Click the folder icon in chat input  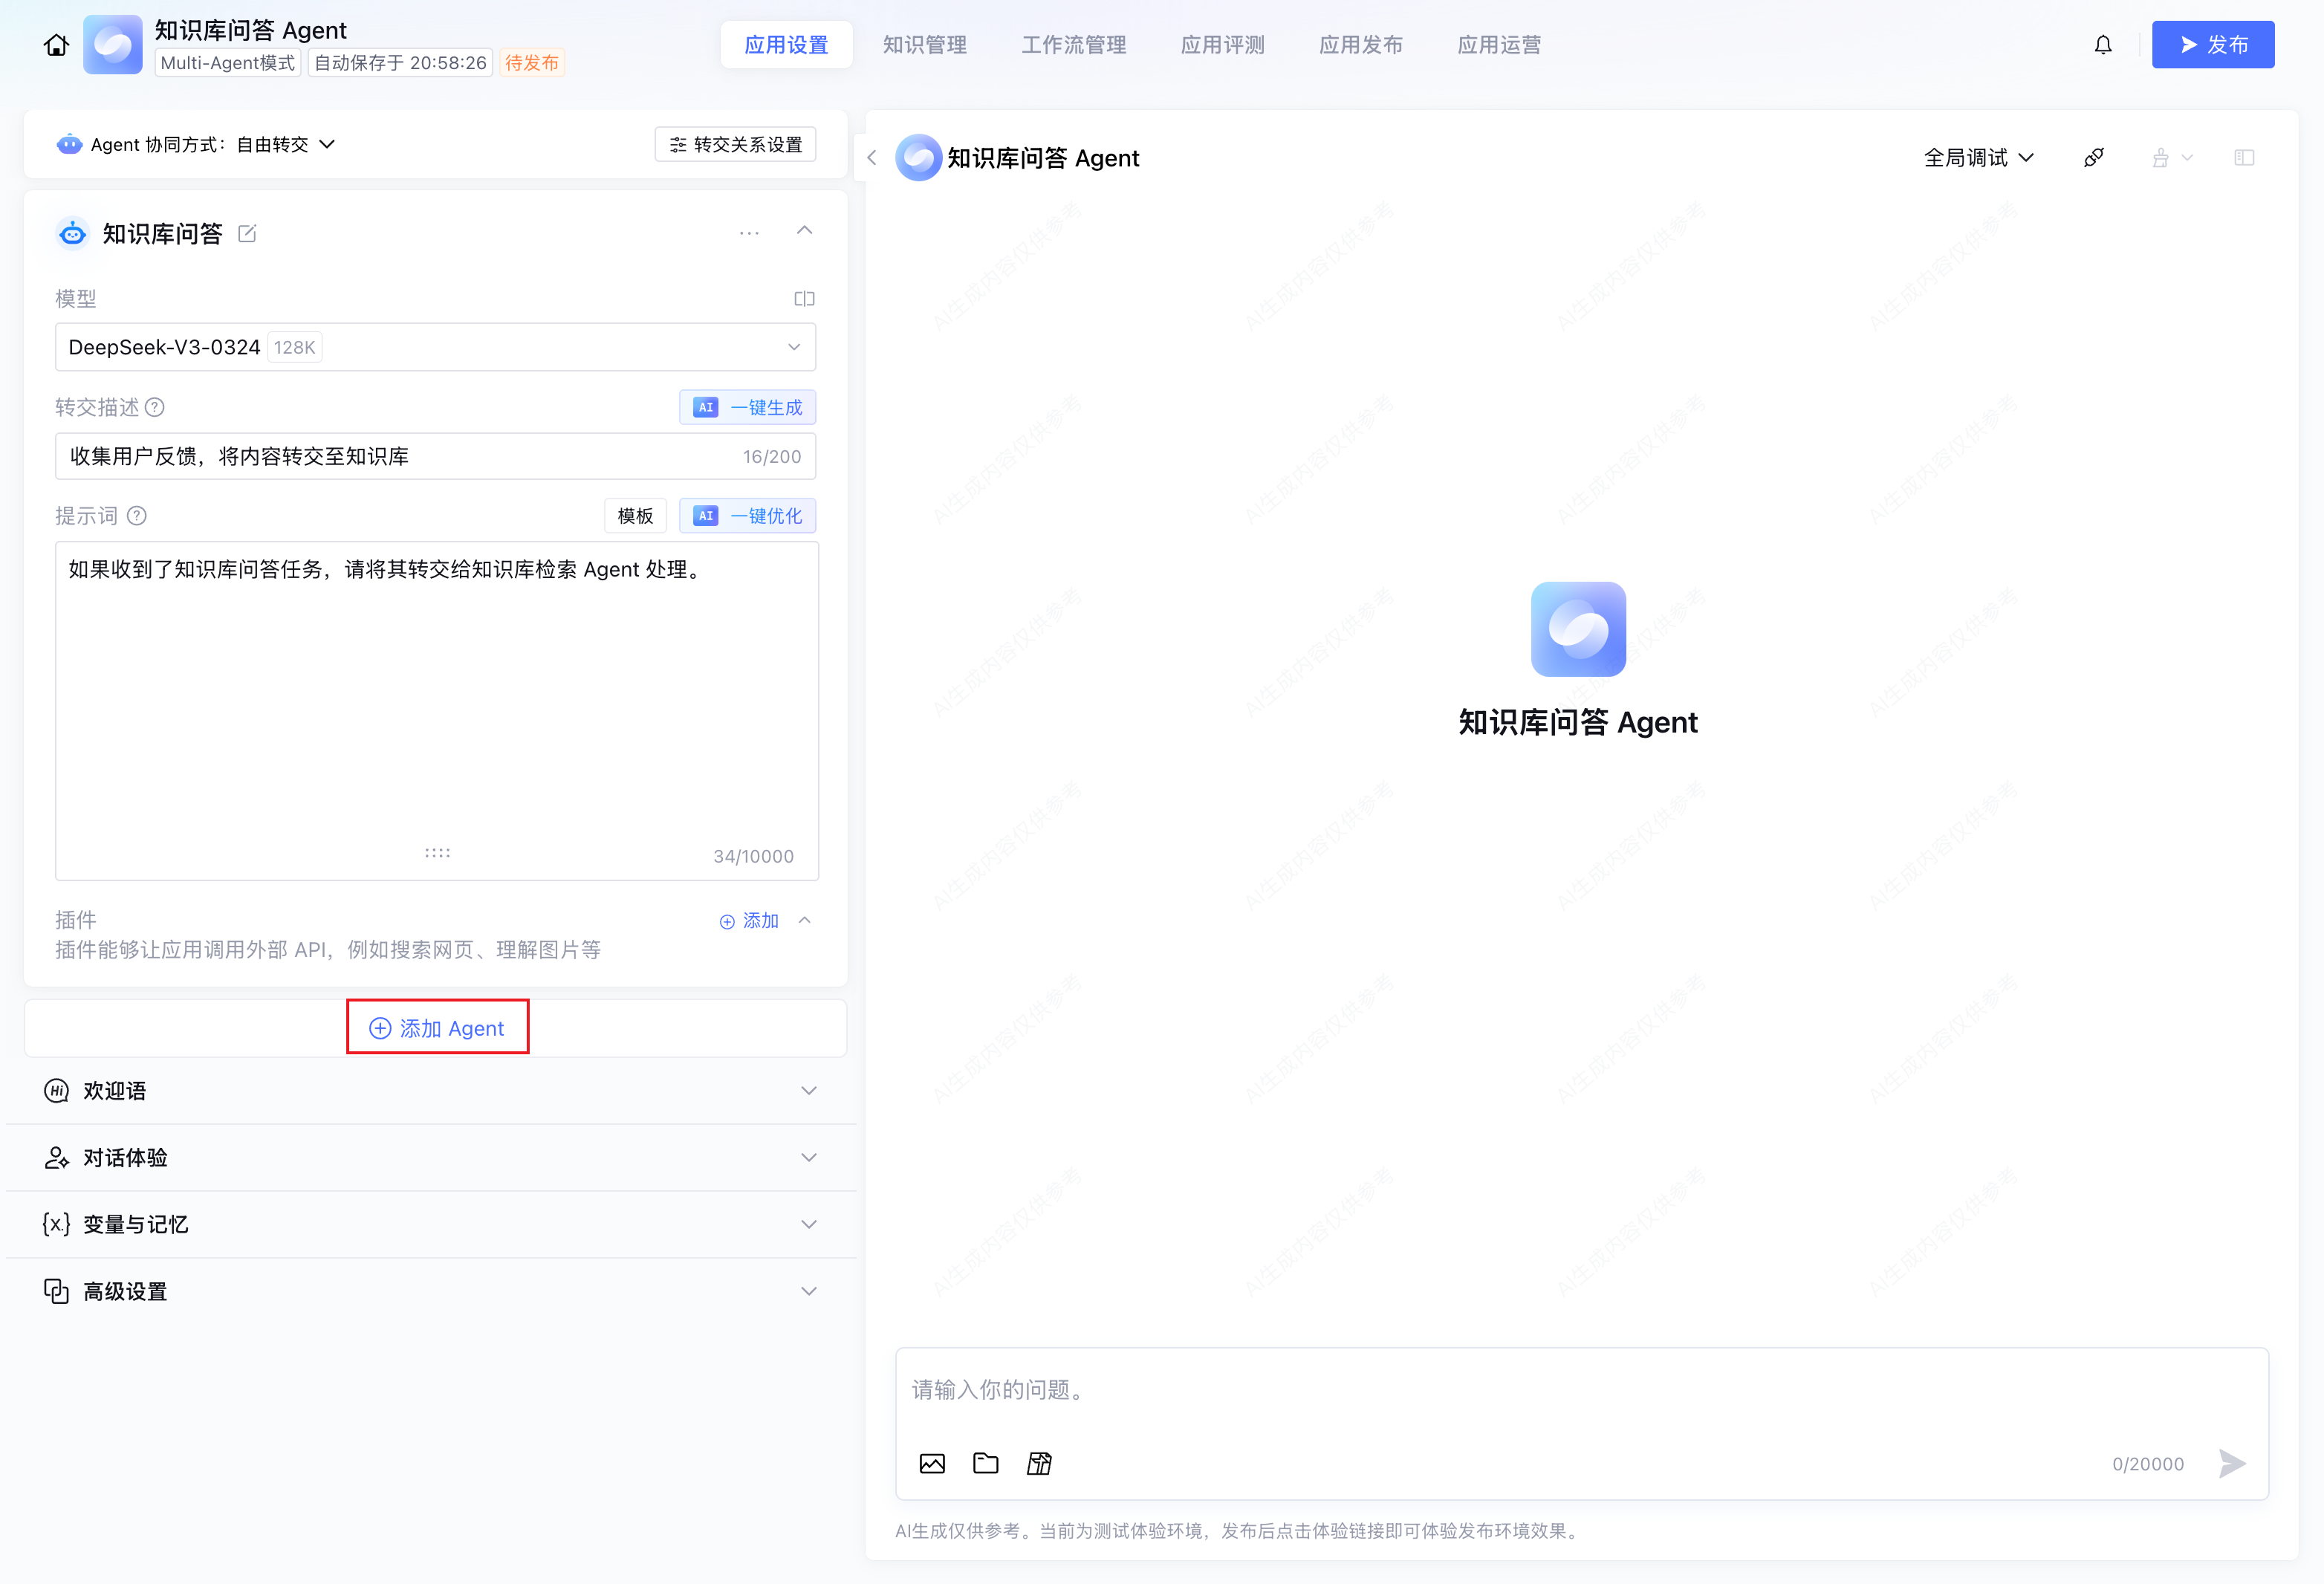point(985,1463)
